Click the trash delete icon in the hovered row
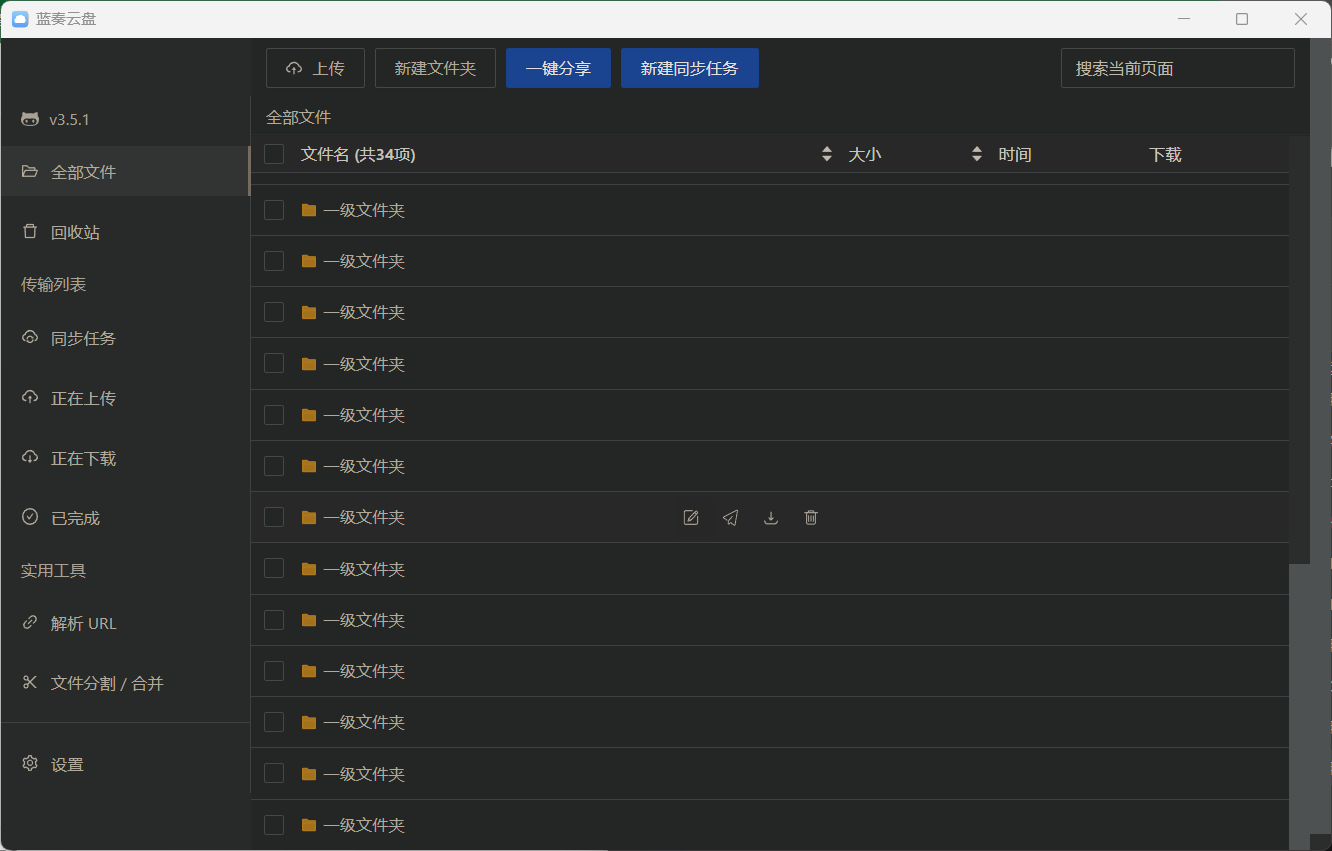Viewport: 1332px width, 851px height. pos(811,517)
